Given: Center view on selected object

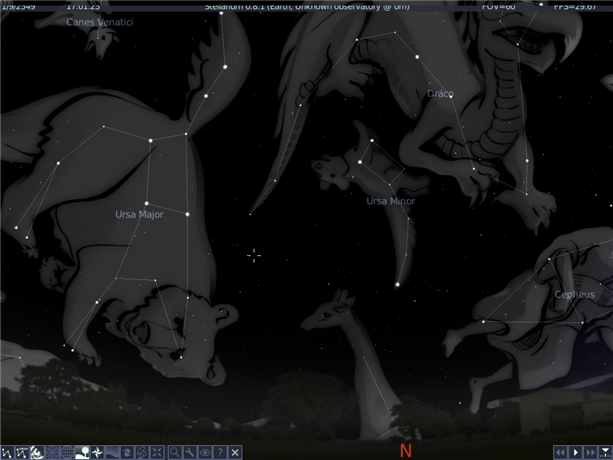Looking at the screenshot, I should tap(157, 453).
